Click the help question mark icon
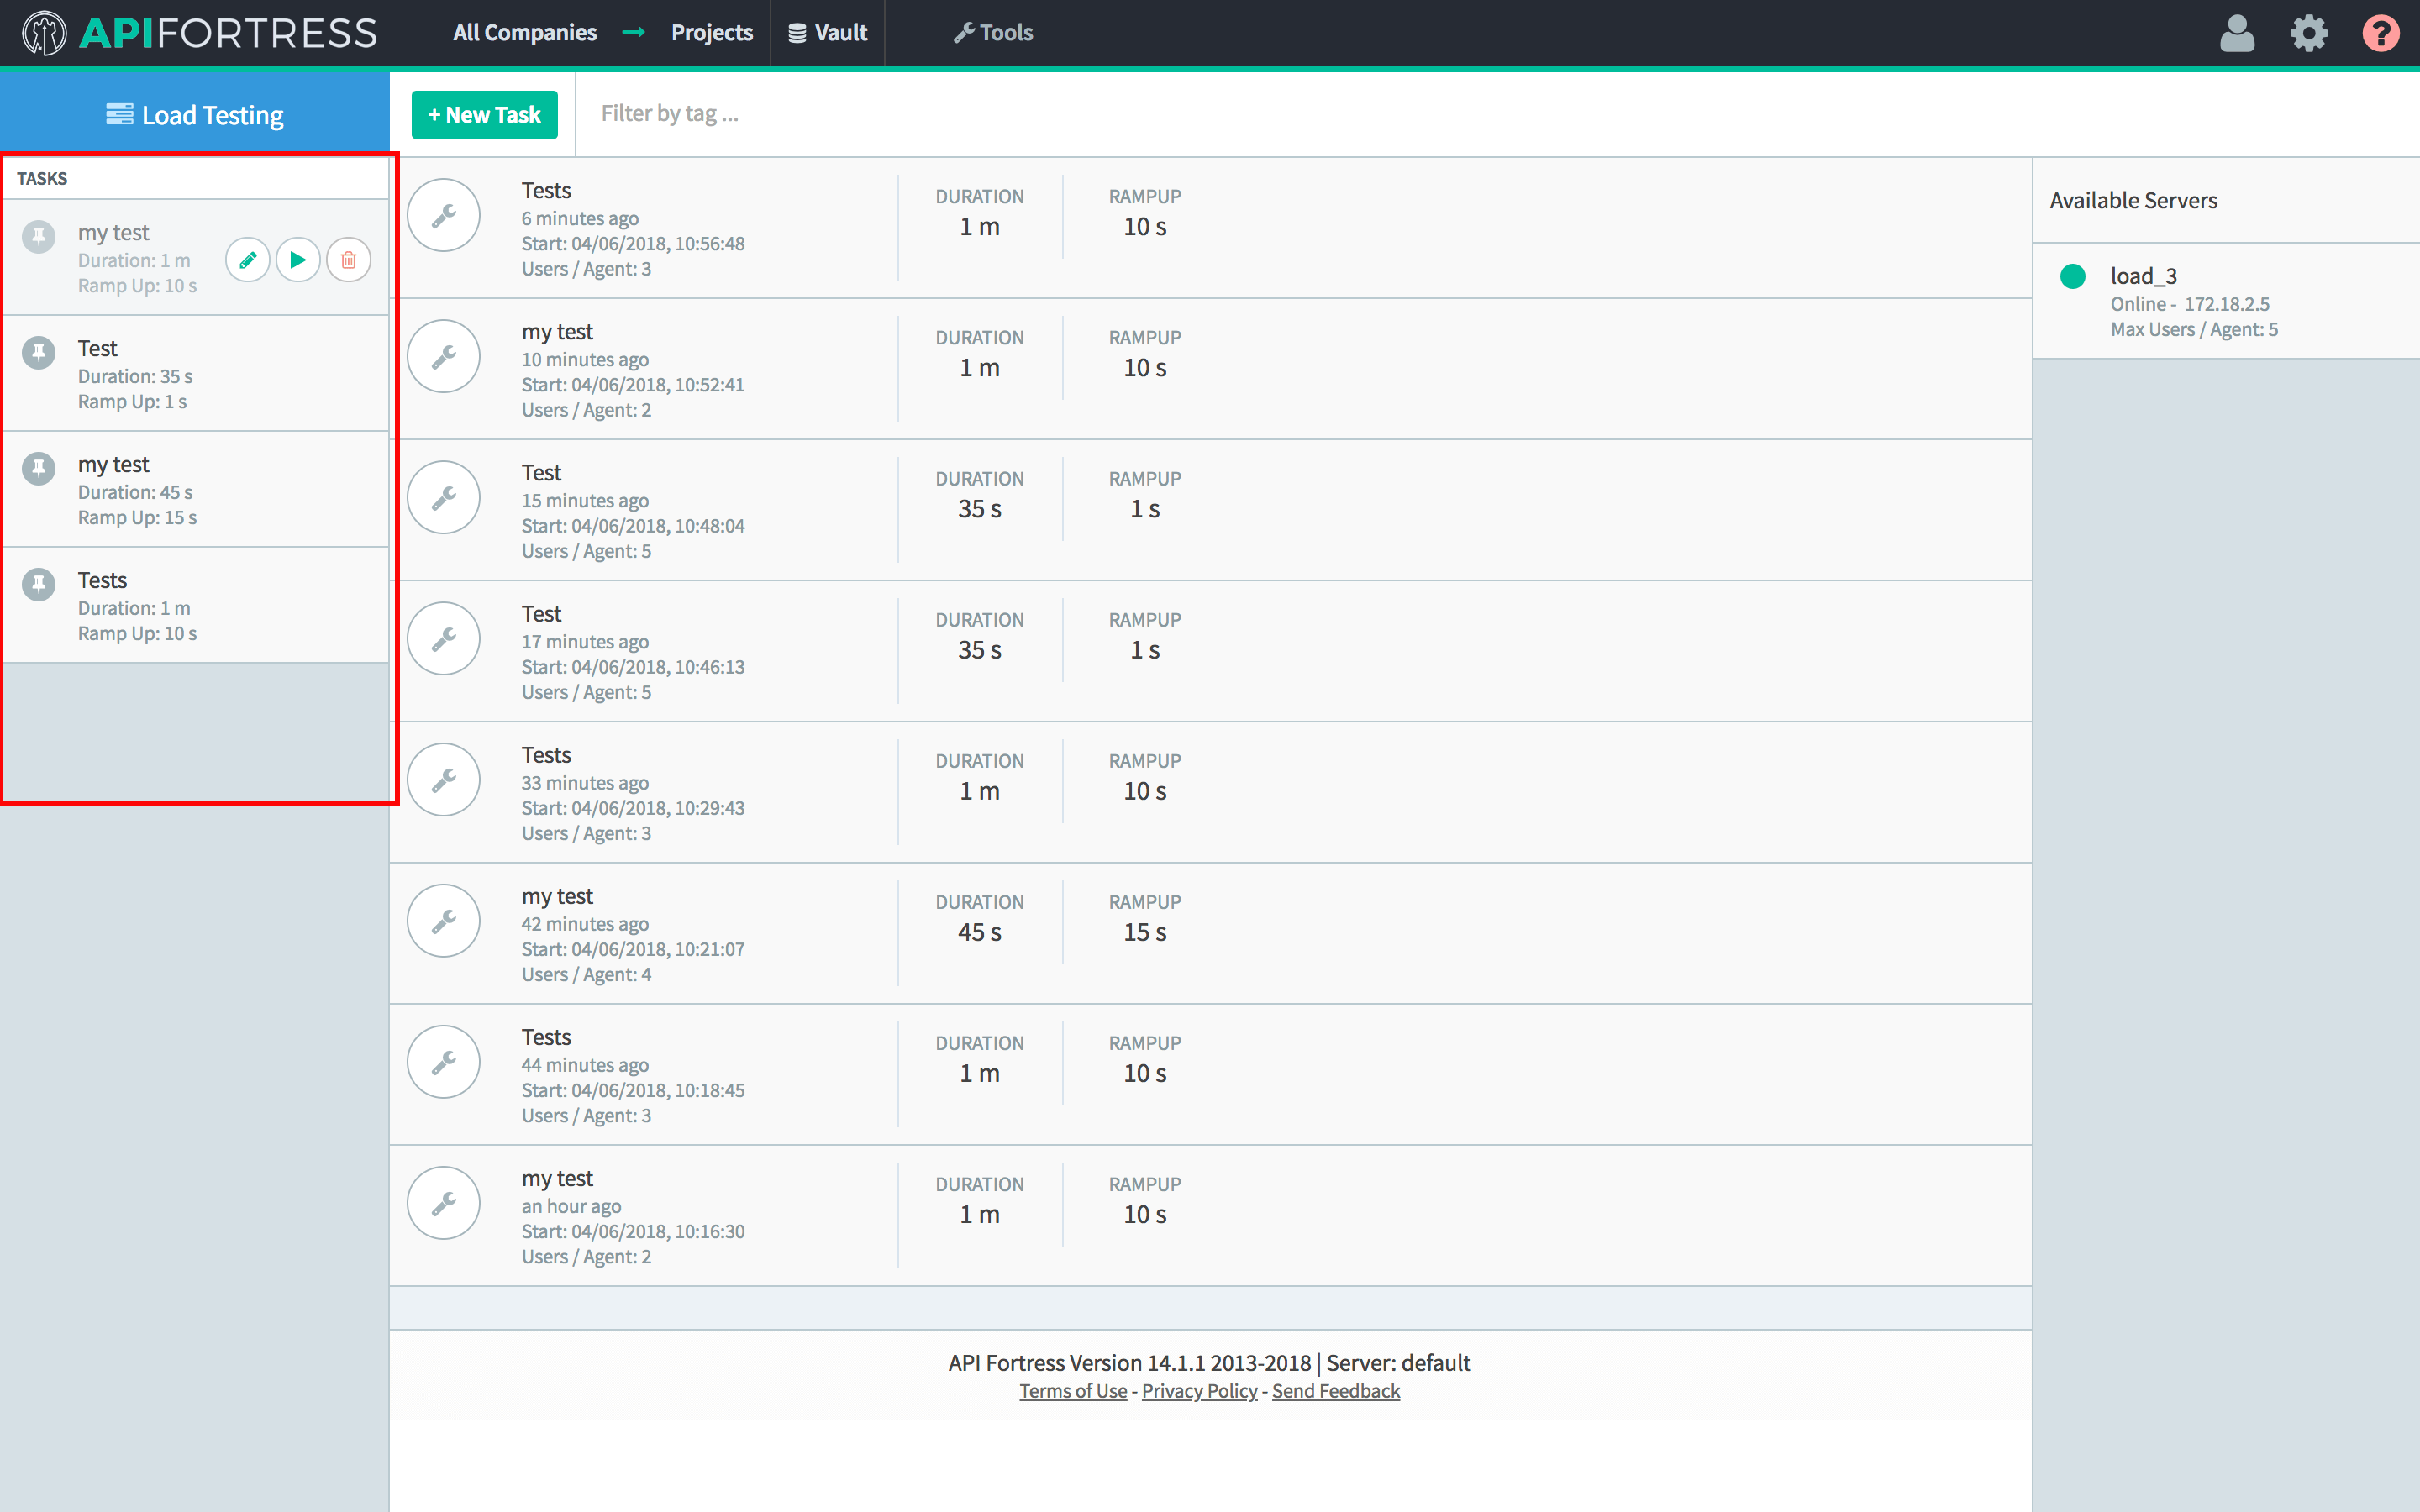This screenshot has width=2420, height=1512. coord(2380,33)
